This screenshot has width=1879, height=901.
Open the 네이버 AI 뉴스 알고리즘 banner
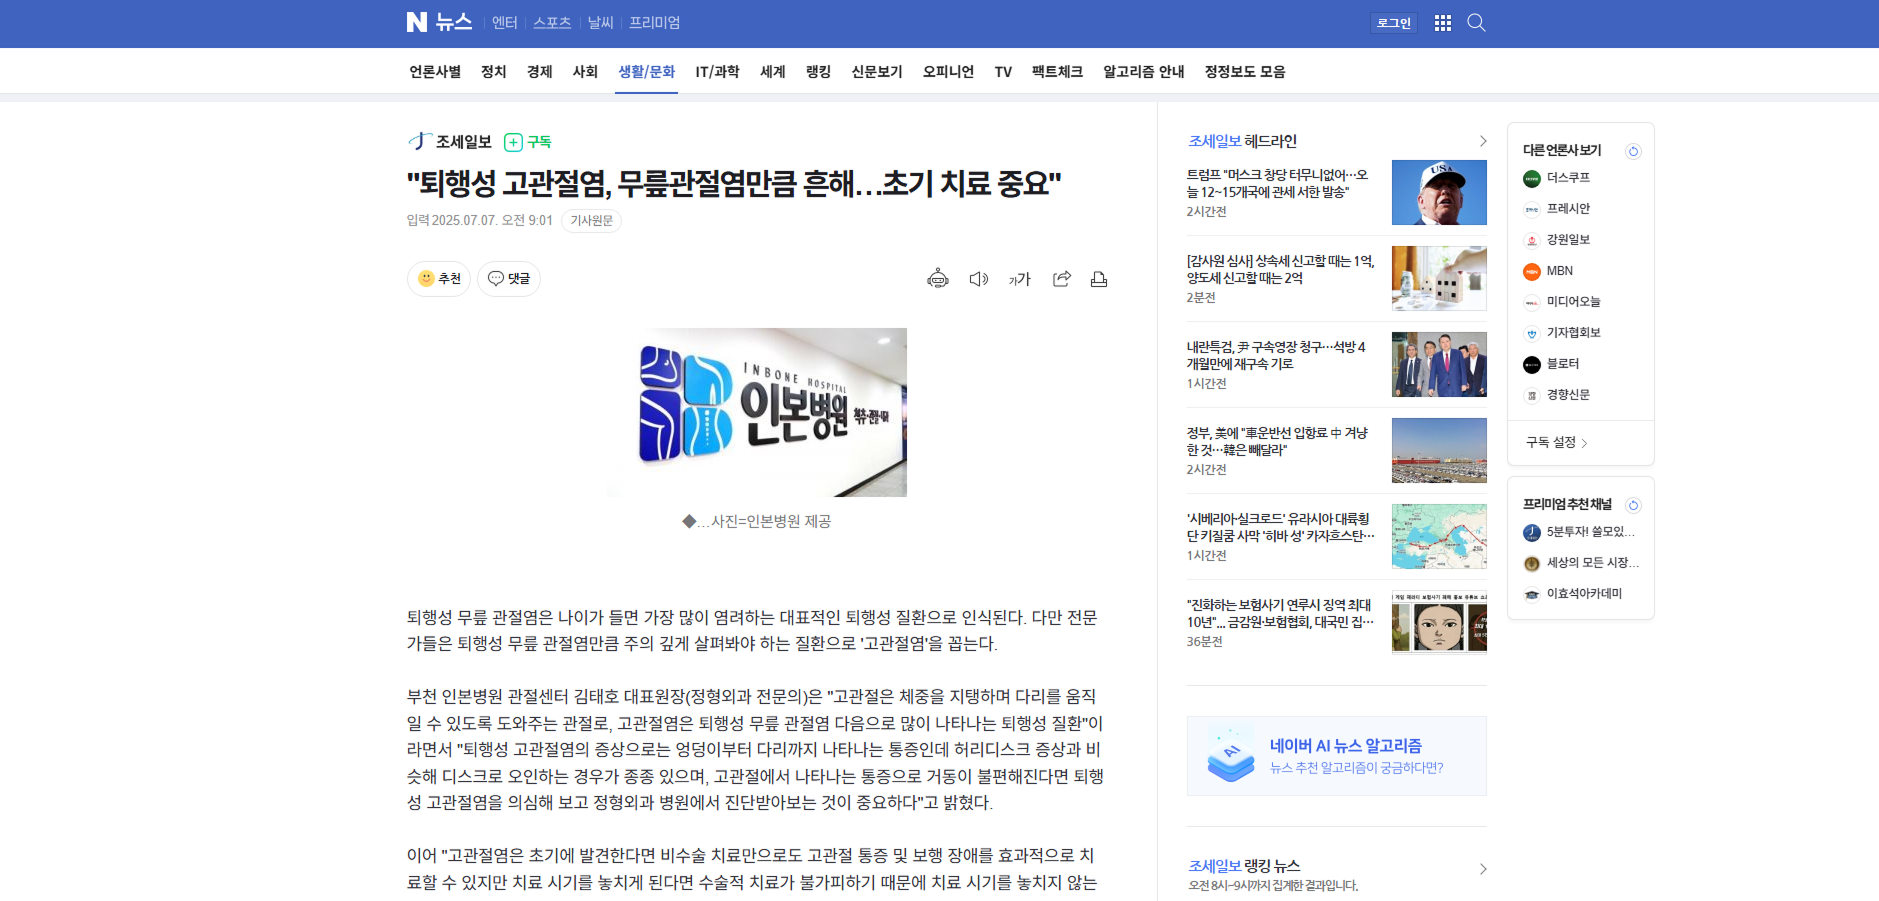point(1336,756)
